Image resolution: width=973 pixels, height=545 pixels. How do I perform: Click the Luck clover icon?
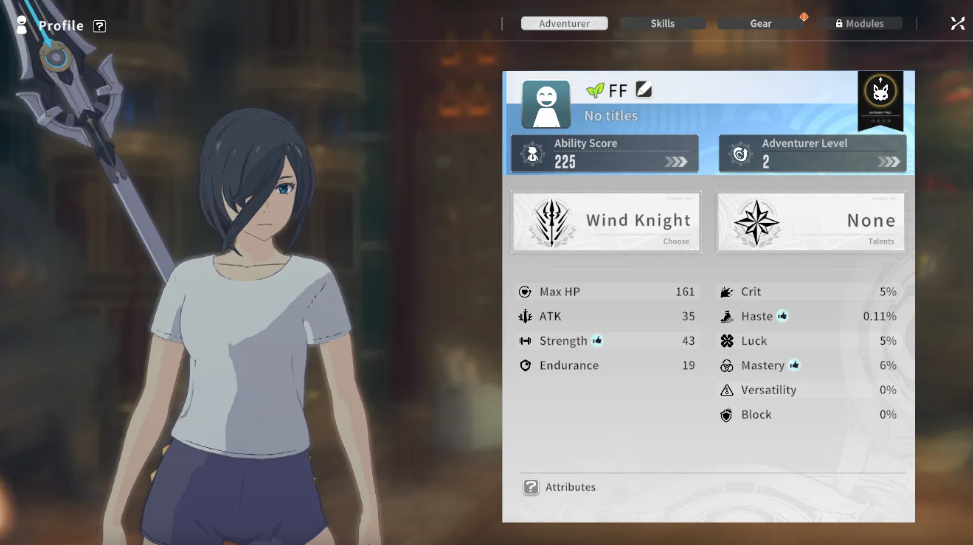(727, 341)
